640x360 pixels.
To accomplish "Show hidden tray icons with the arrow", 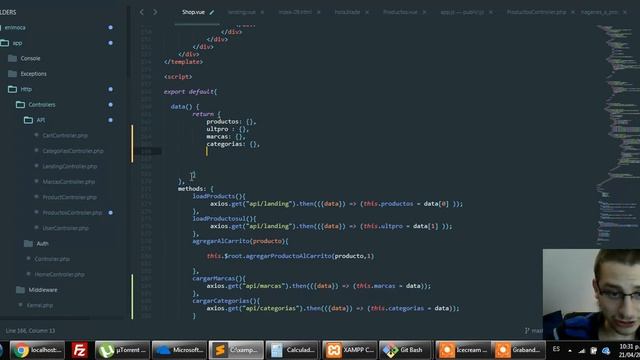I will pos(570,351).
